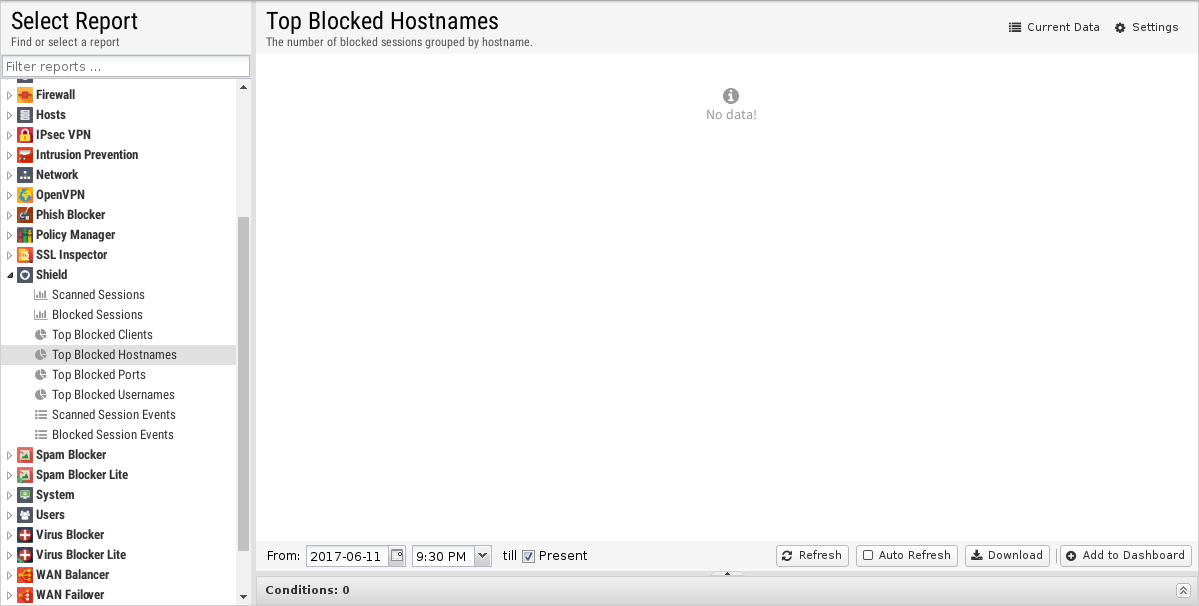Click the Filter reports input field
Viewport: 1199px width, 606px height.
(126, 66)
